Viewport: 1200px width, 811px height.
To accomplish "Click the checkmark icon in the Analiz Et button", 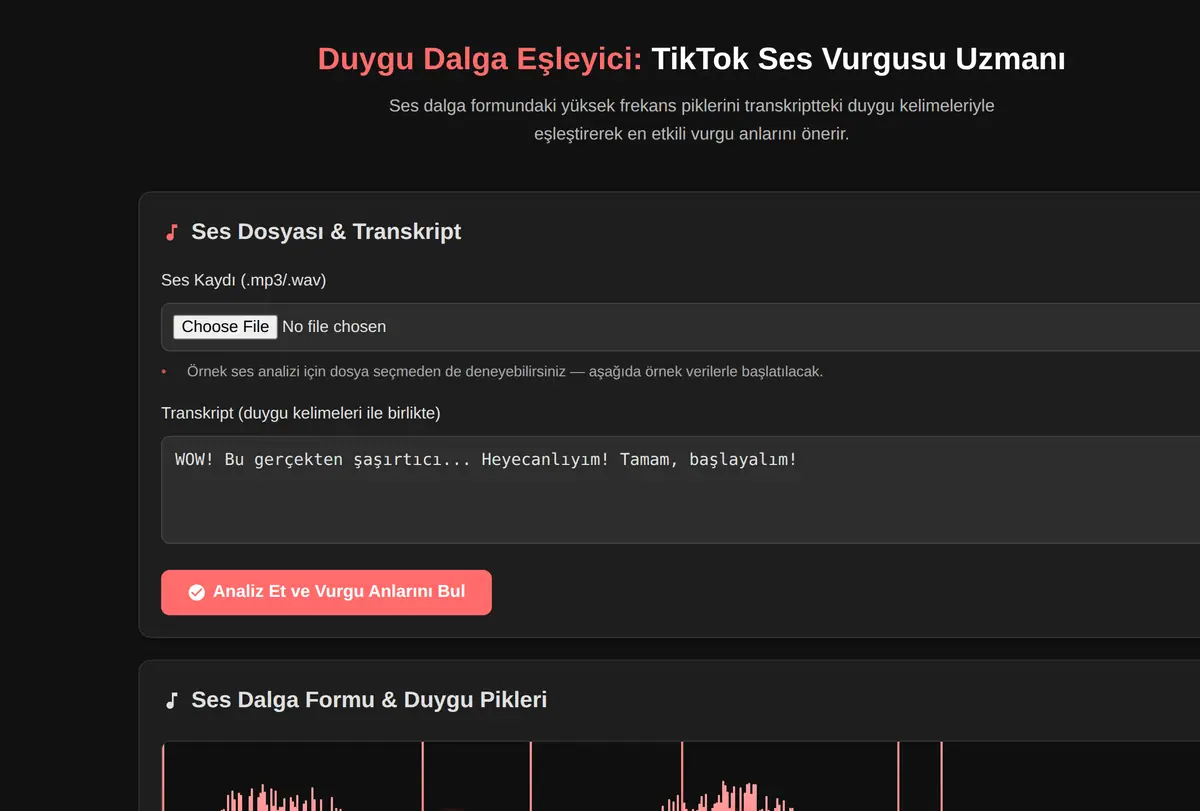I will (197, 592).
